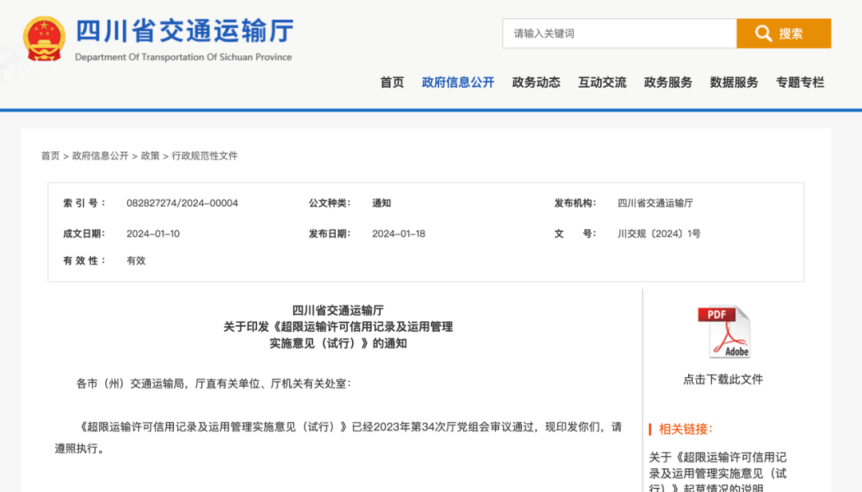The height and width of the screenshot is (492, 862).
Task: Click the 公文种类 value 通知
Action: click(382, 203)
